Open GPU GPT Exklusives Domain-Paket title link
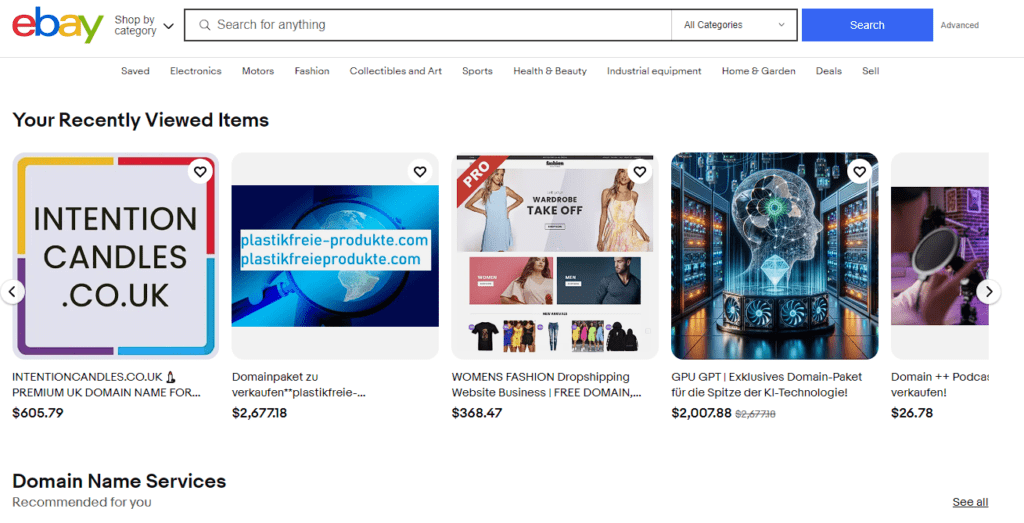 [x=767, y=385]
